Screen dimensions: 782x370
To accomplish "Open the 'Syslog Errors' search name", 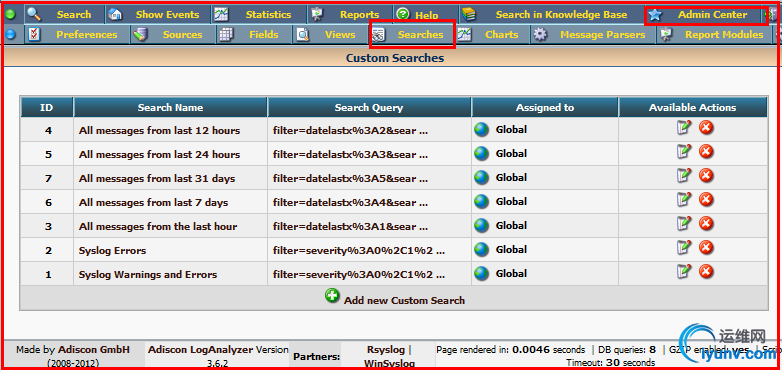I will [112, 250].
